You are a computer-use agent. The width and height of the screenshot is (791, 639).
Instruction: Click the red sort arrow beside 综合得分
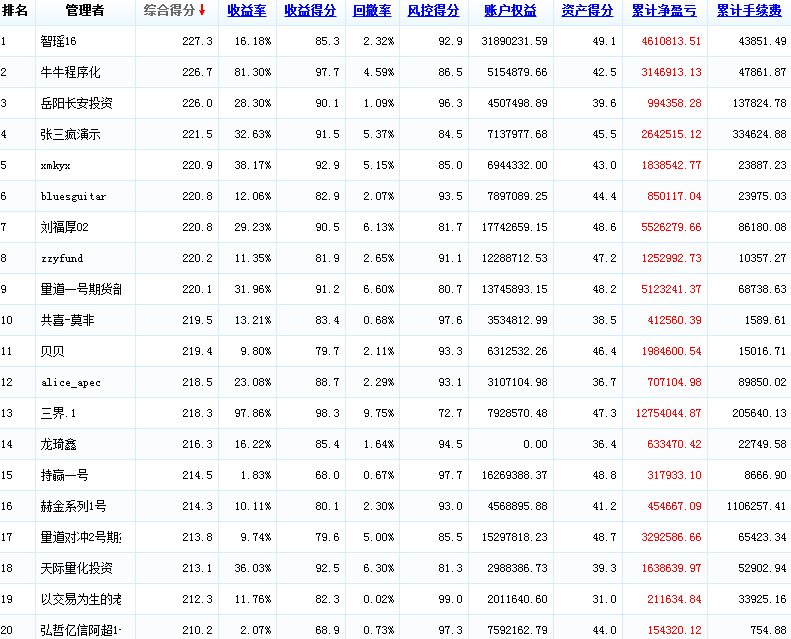point(202,11)
